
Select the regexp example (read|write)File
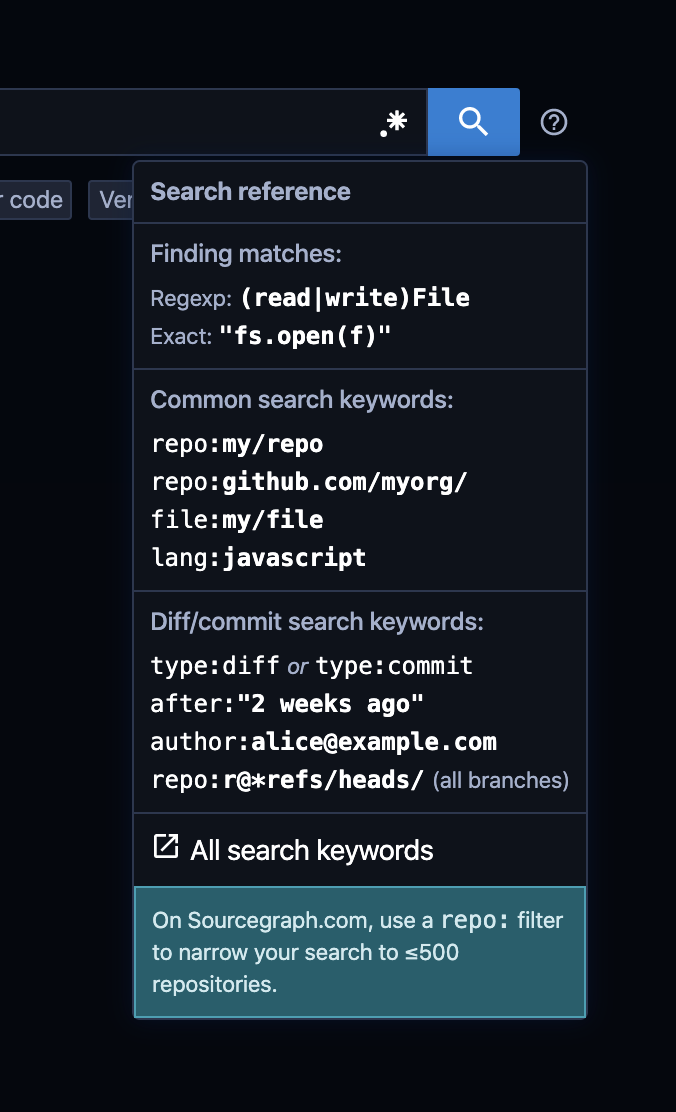point(355,298)
